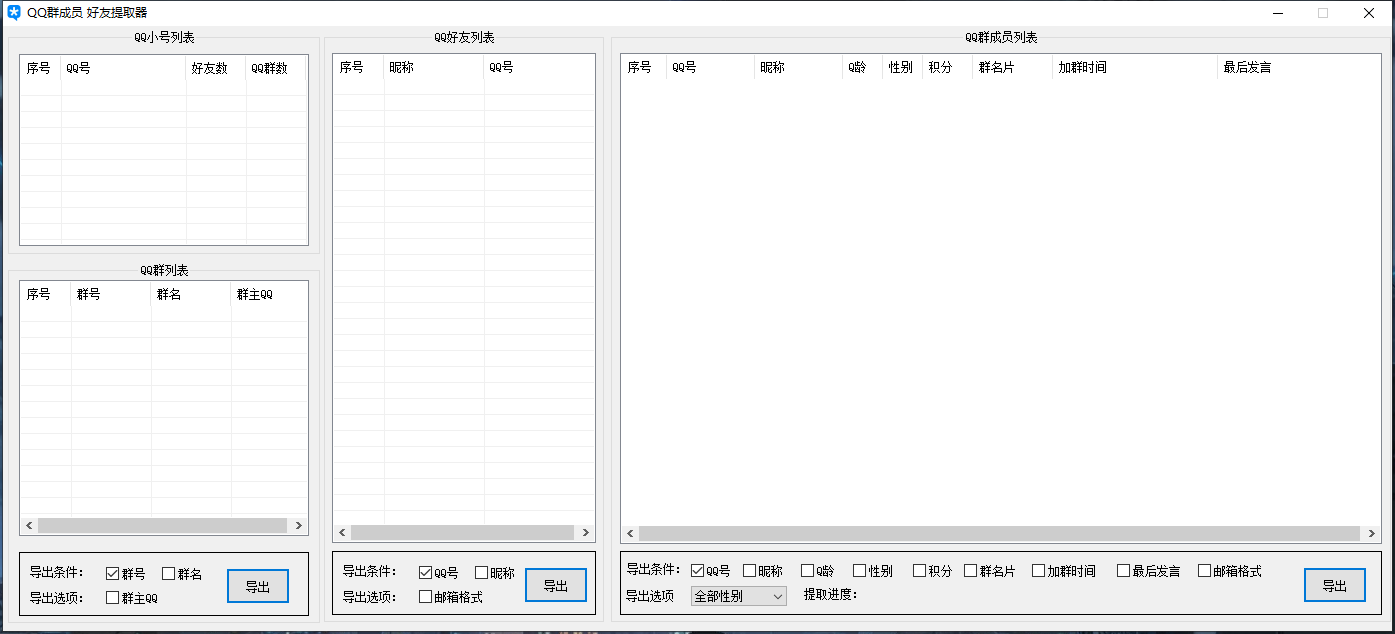Click 群名片 column header
The image size is (1395, 634).
click(1013, 67)
